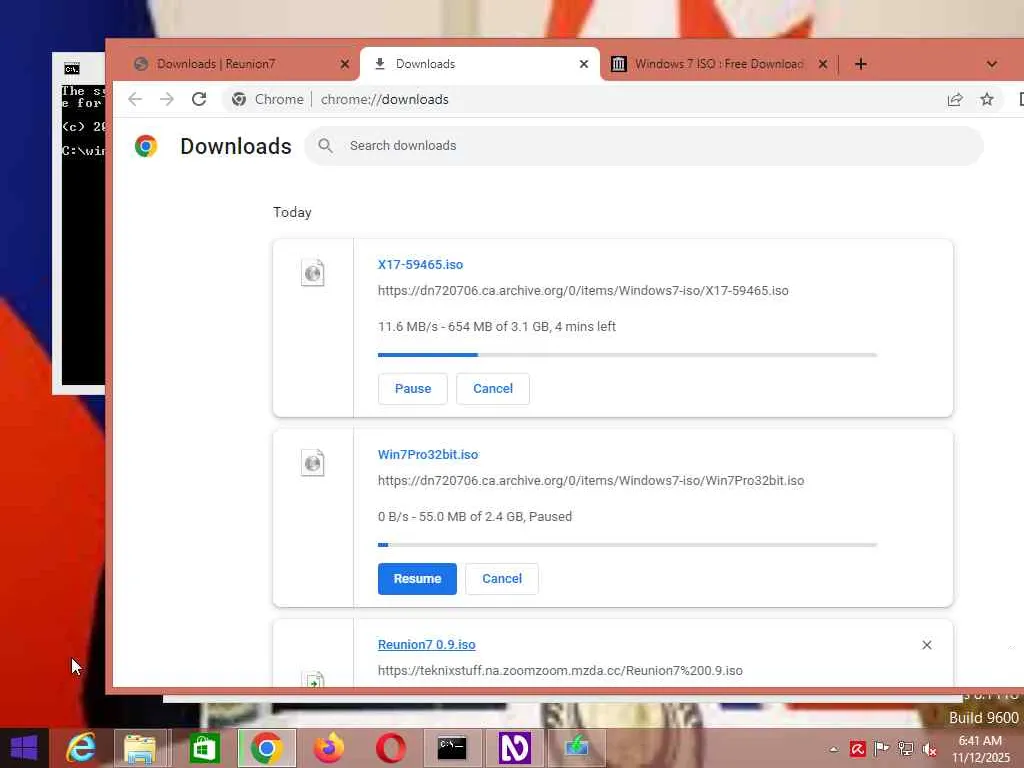Launch Firefox from the taskbar
The image size is (1024, 768).
click(329, 748)
